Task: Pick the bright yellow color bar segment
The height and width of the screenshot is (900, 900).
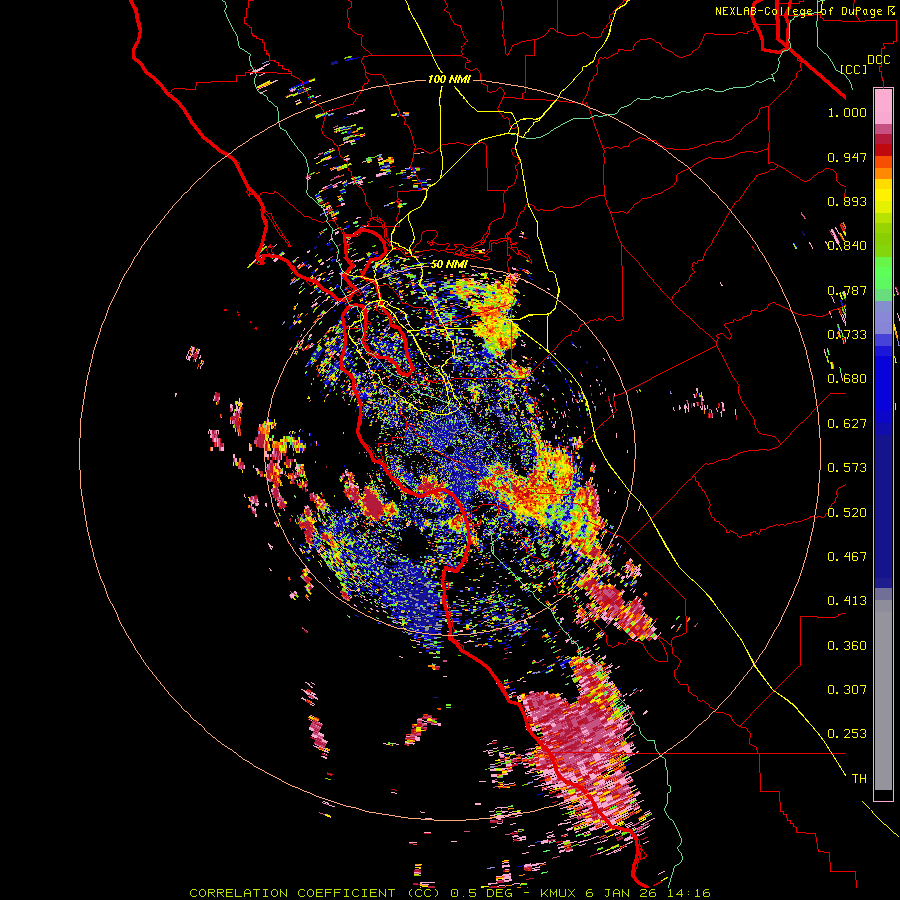Action: pyautogui.click(x=883, y=197)
